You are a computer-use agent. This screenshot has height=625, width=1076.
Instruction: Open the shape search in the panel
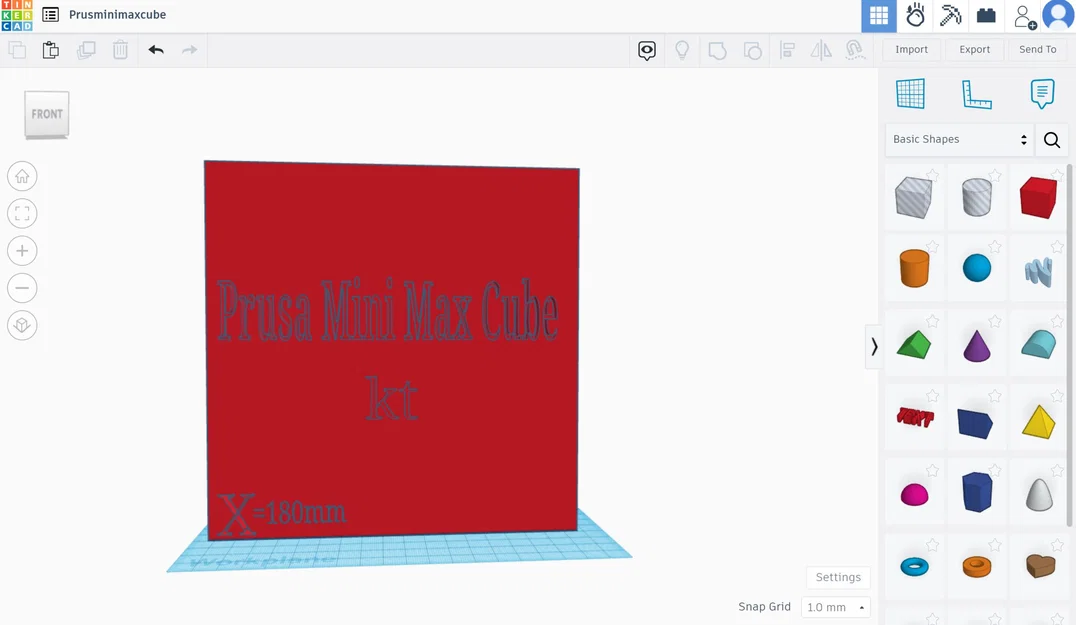1051,140
